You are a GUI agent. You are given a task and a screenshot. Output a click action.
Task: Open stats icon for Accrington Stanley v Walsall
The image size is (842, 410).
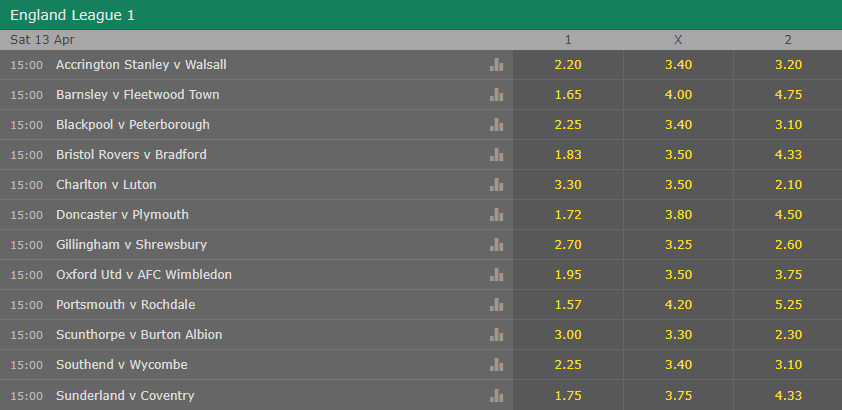point(497,65)
